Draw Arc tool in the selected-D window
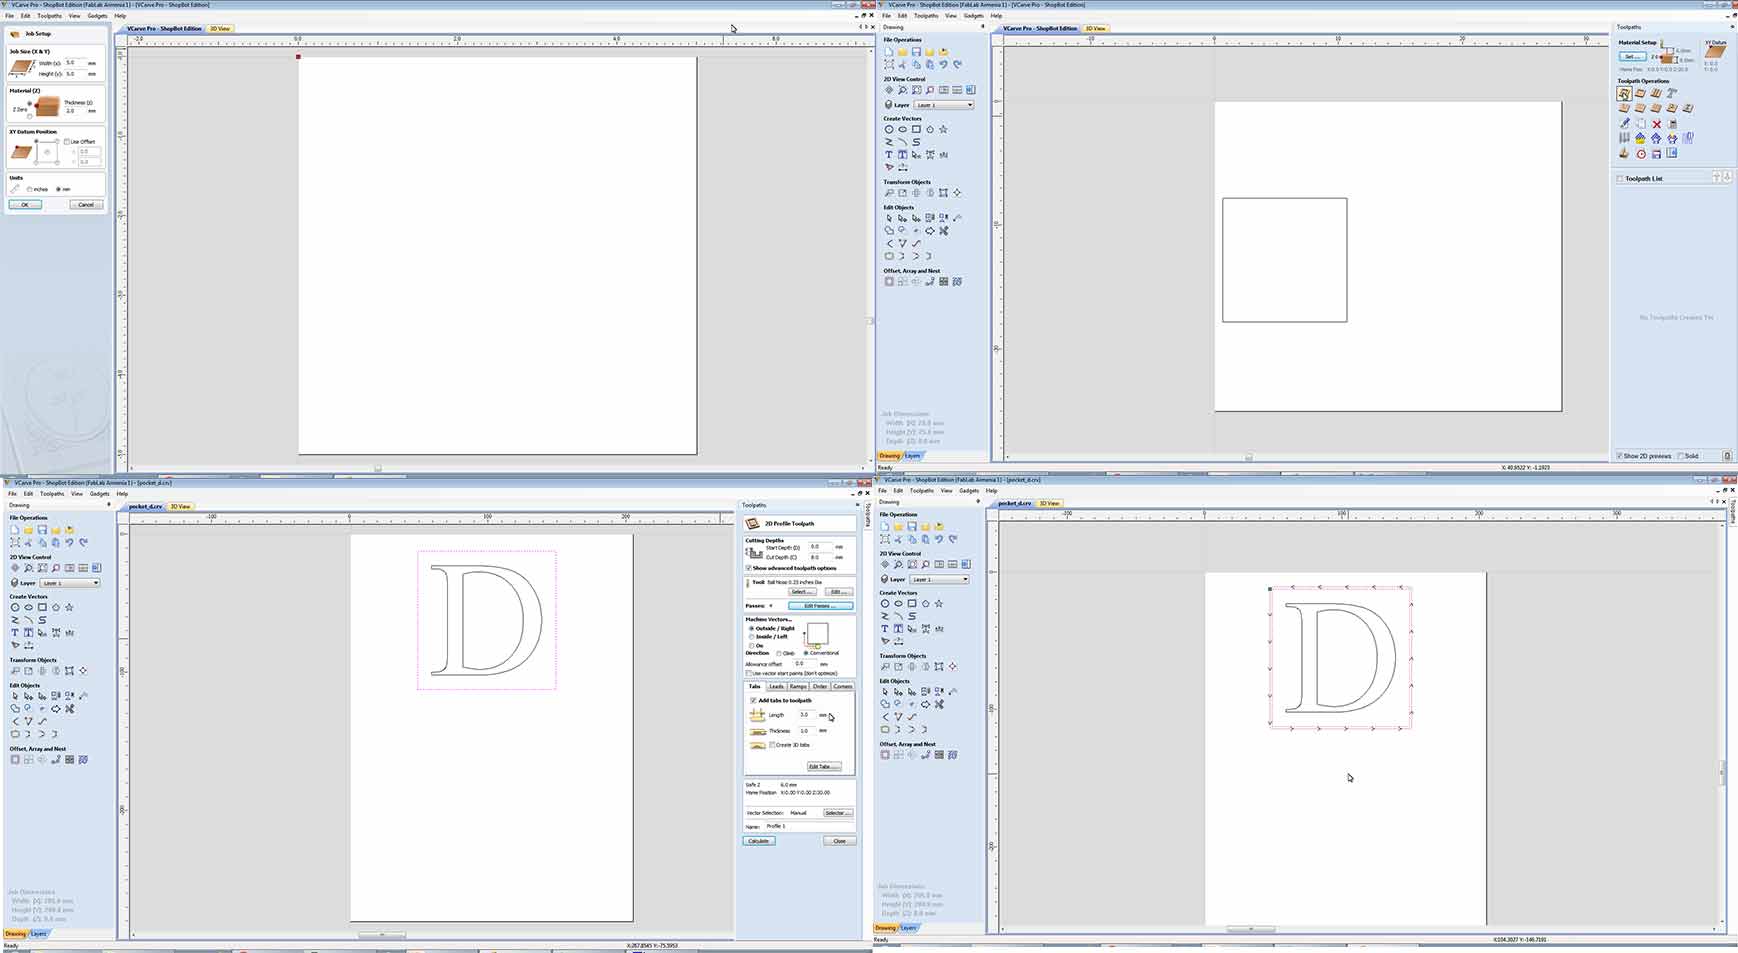The image size is (1738, 953). click(x=898, y=616)
